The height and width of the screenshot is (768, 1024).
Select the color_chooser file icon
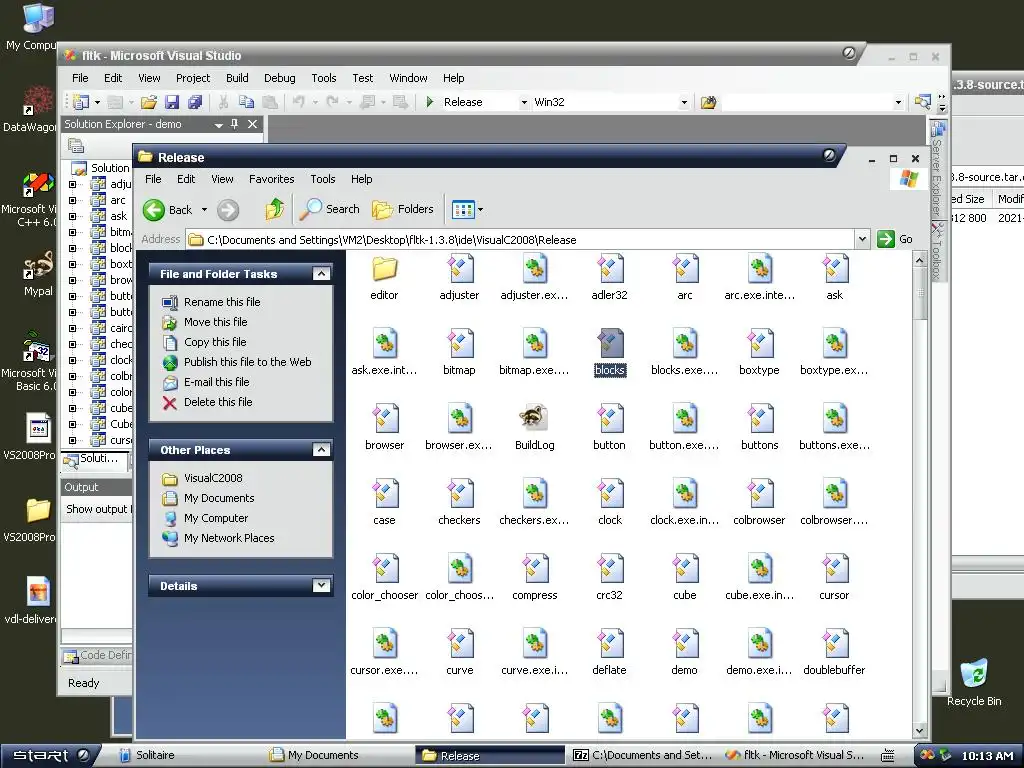[x=385, y=569]
